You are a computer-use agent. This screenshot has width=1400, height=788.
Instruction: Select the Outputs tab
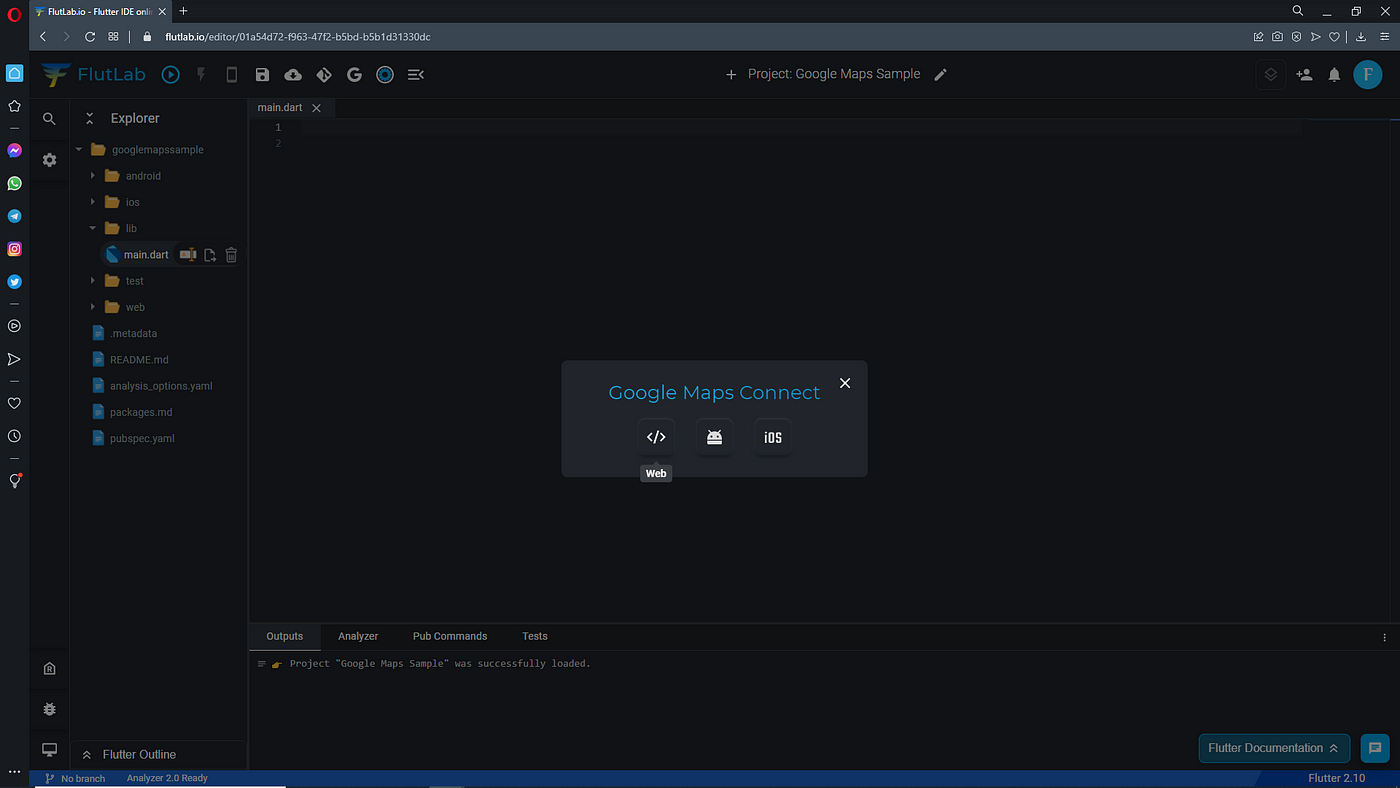coord(284,636)
